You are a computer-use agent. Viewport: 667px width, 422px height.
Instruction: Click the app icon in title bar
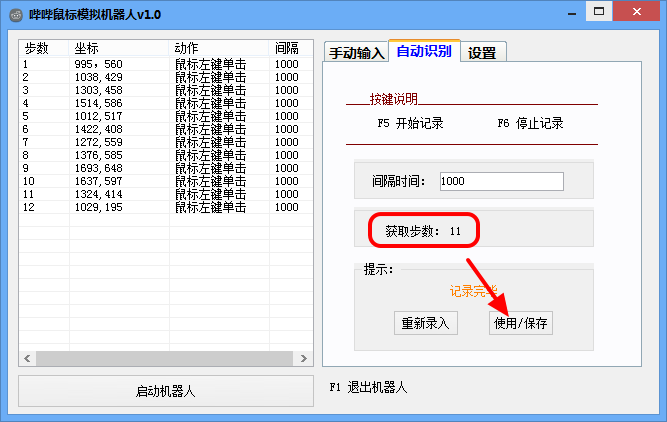click(x=16, y=15)
